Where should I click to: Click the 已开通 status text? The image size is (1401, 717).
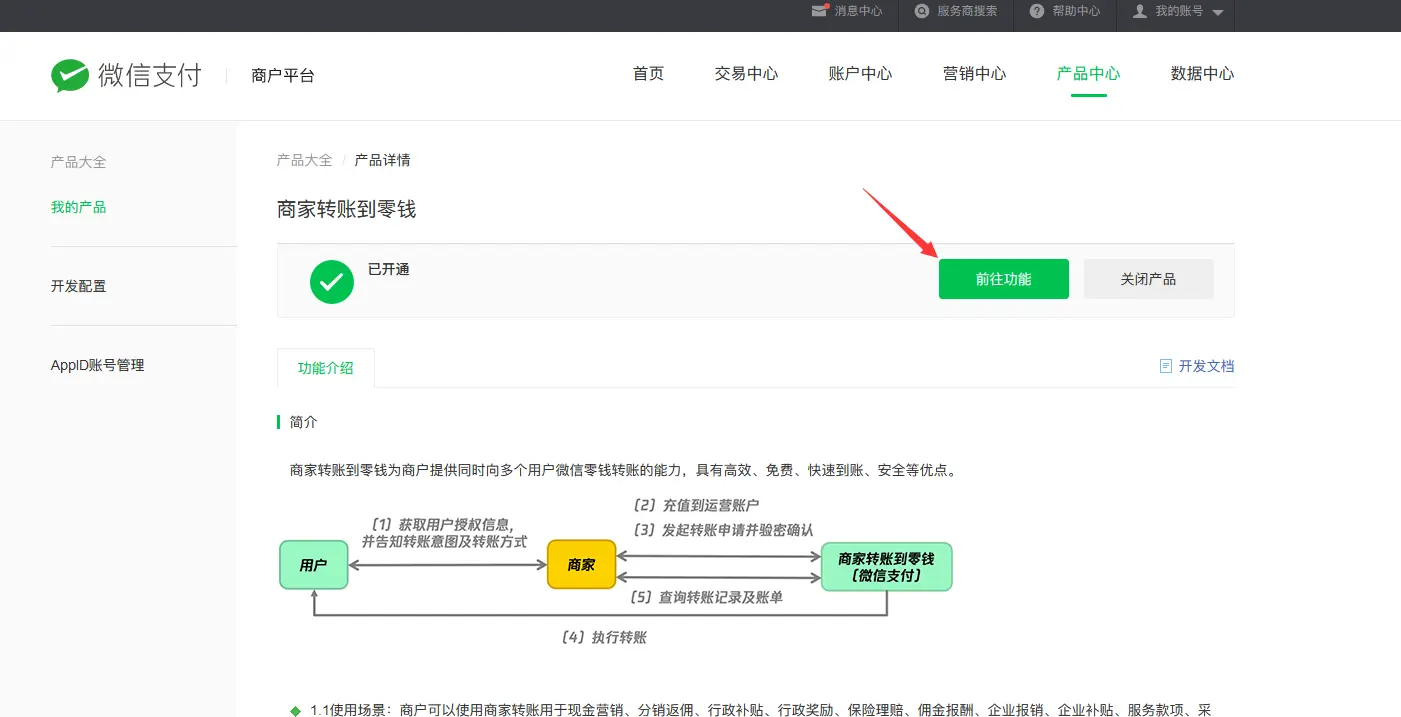click(389, 270)
